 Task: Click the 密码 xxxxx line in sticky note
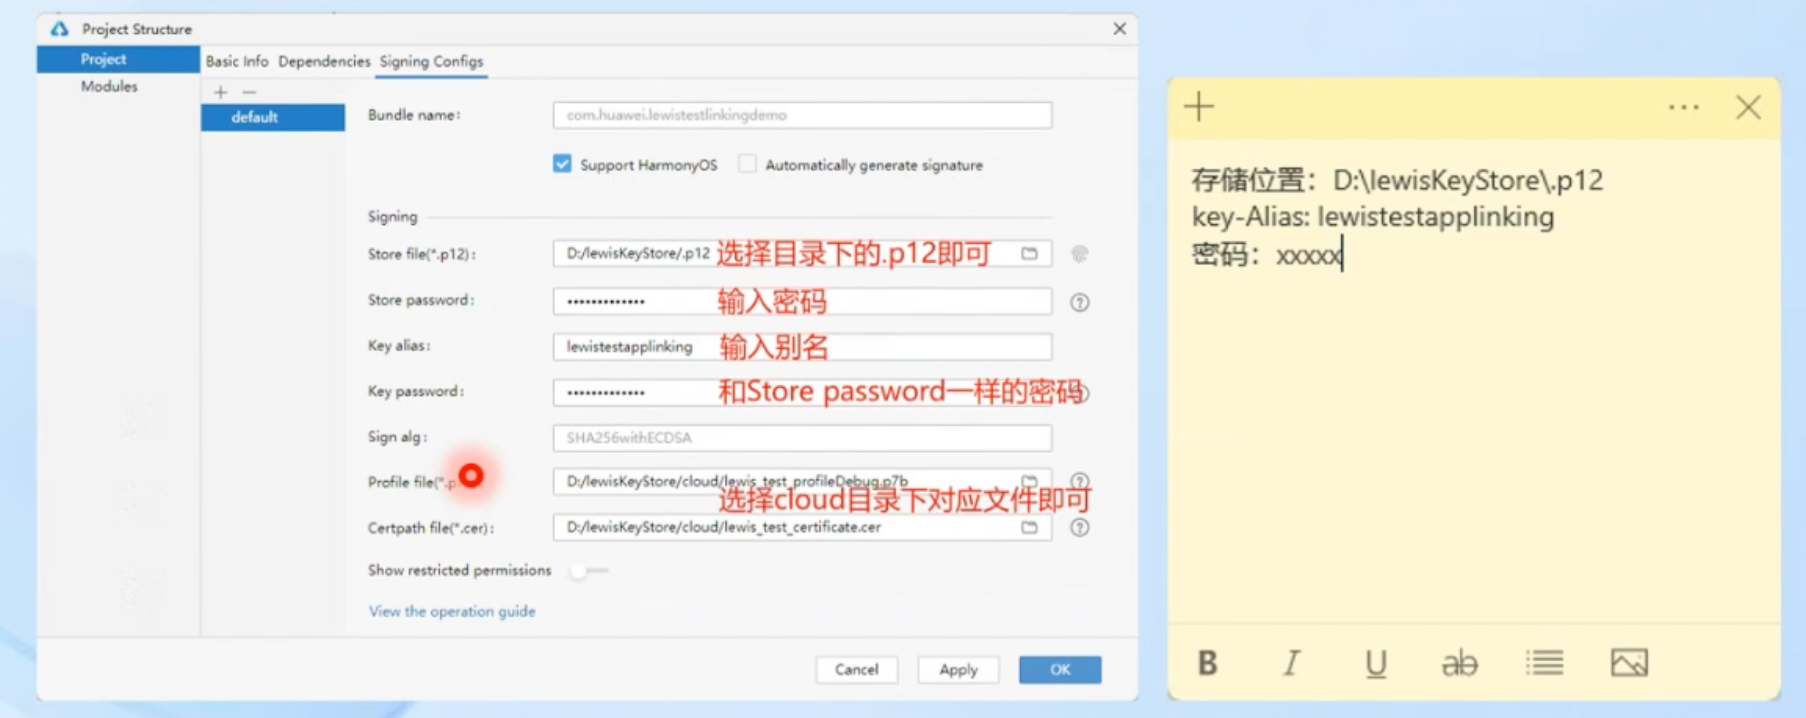pos(1267,255)
